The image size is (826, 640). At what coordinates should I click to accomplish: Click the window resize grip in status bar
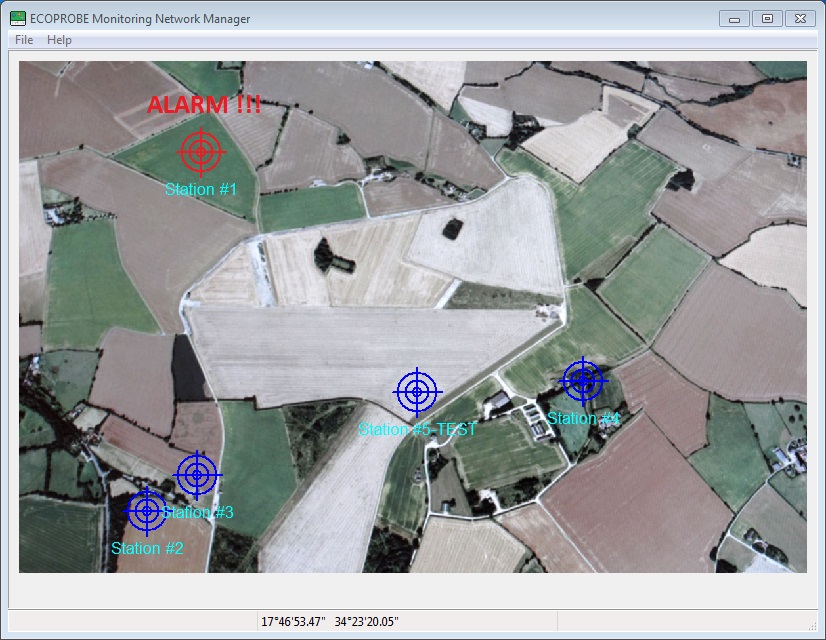click(812, 625)
